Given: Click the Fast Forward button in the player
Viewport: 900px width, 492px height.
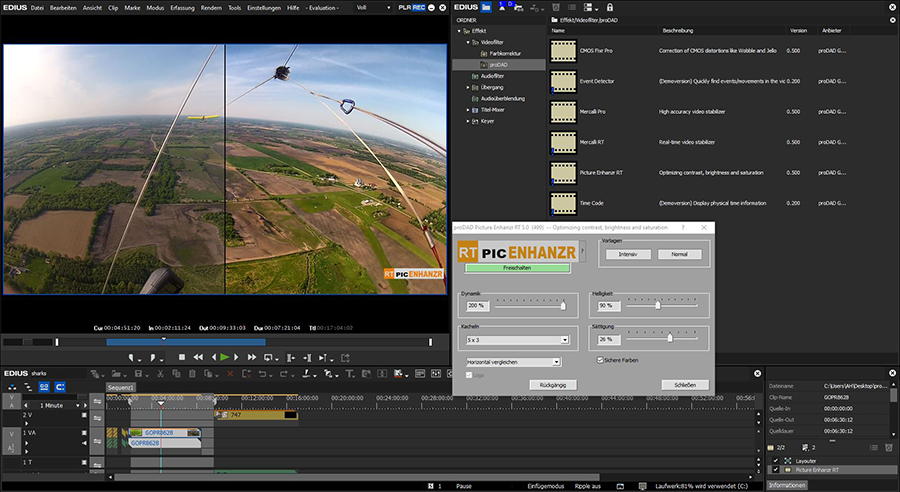Looking at the screenshot, I should point(251,357).
